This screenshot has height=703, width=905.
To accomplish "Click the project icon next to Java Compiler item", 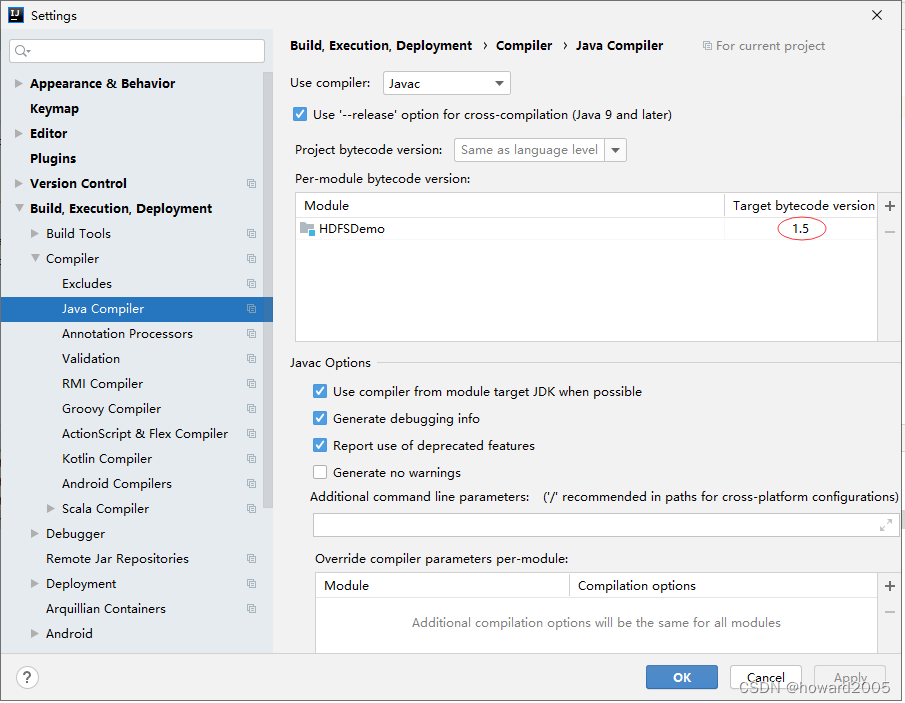I will (x=251, y=309).
